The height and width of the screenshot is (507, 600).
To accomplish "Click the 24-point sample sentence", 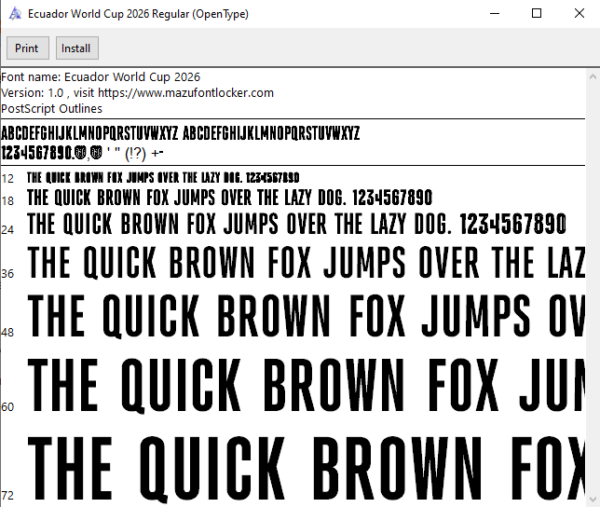I will pyautogui.click(x=297, y=224).
